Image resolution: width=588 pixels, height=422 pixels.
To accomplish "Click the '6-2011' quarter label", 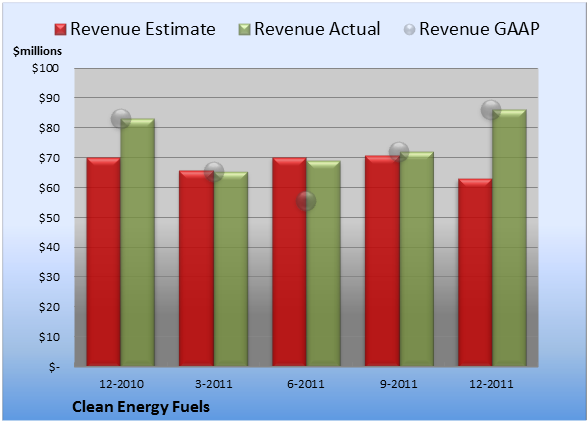I will 306,384.
